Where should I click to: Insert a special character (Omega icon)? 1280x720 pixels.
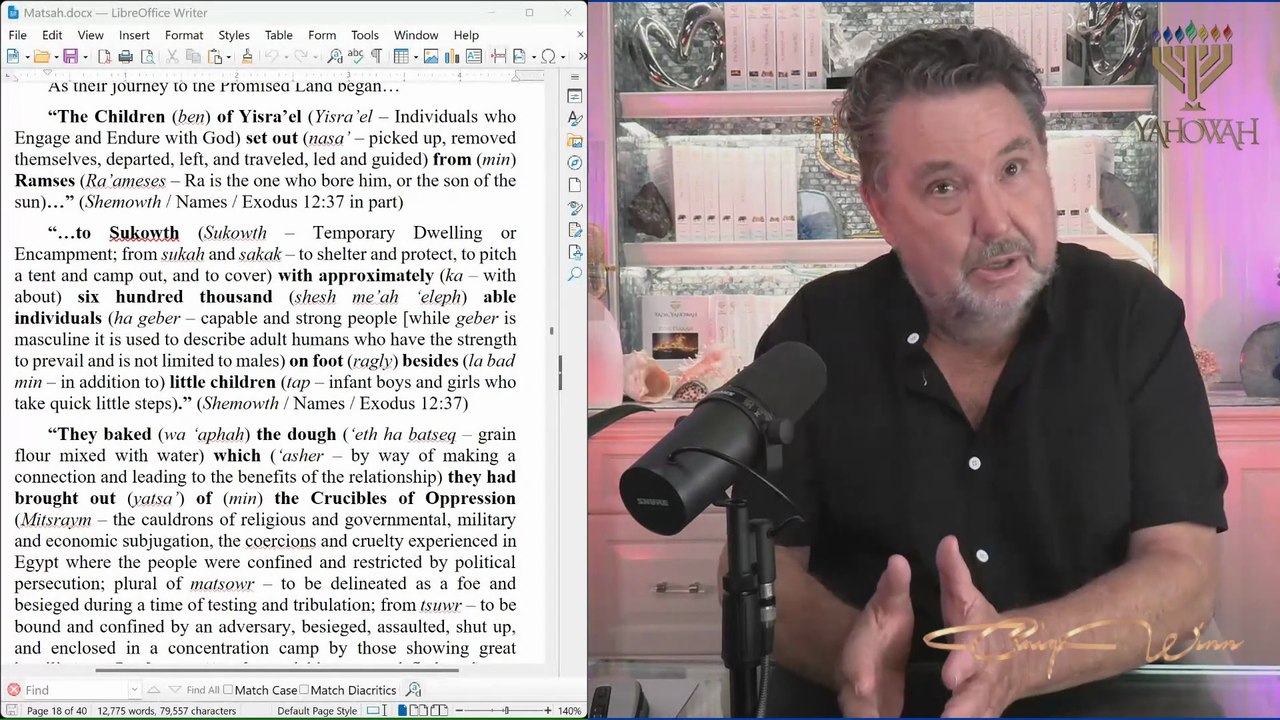(x=548, y=57)
